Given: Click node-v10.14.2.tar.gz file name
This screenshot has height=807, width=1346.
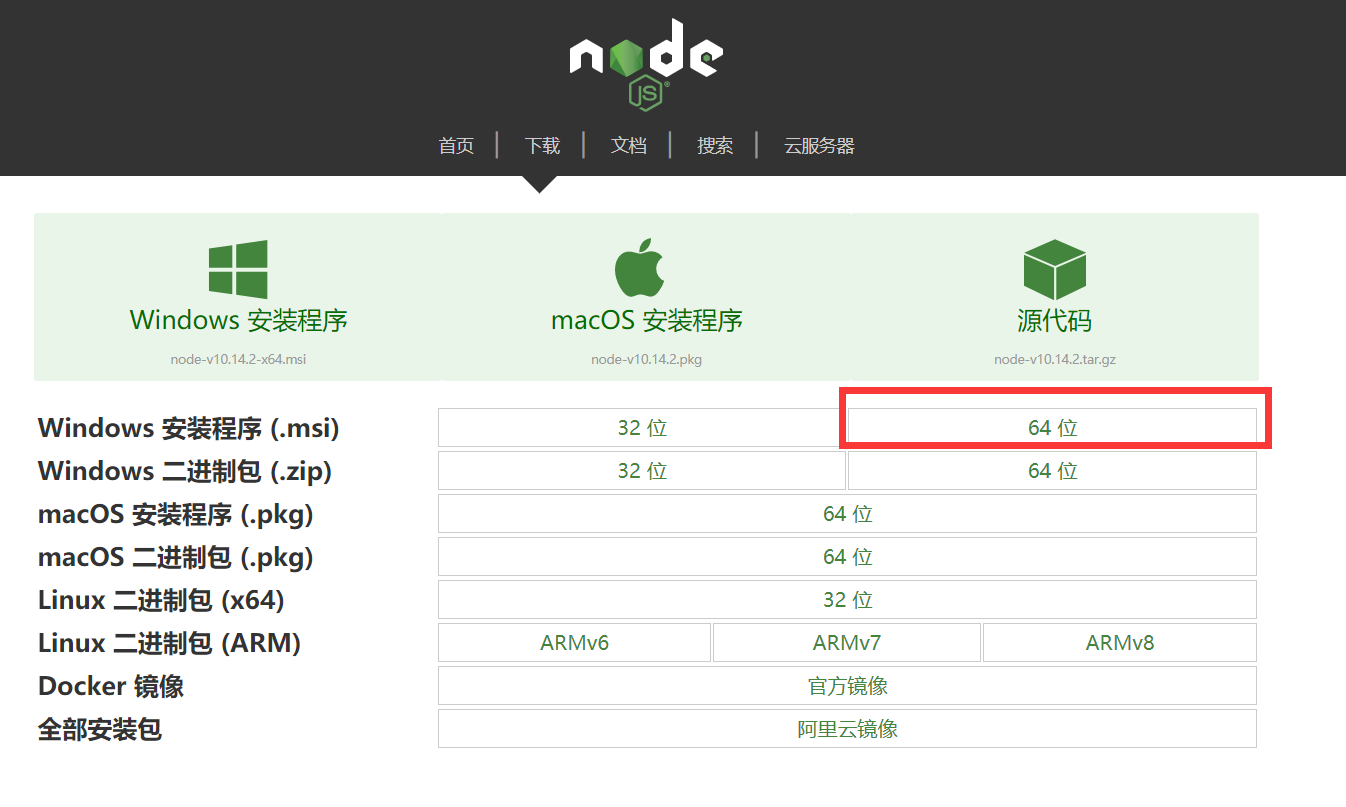Looking at the screenshot, I should click(x=1055, y=359).
